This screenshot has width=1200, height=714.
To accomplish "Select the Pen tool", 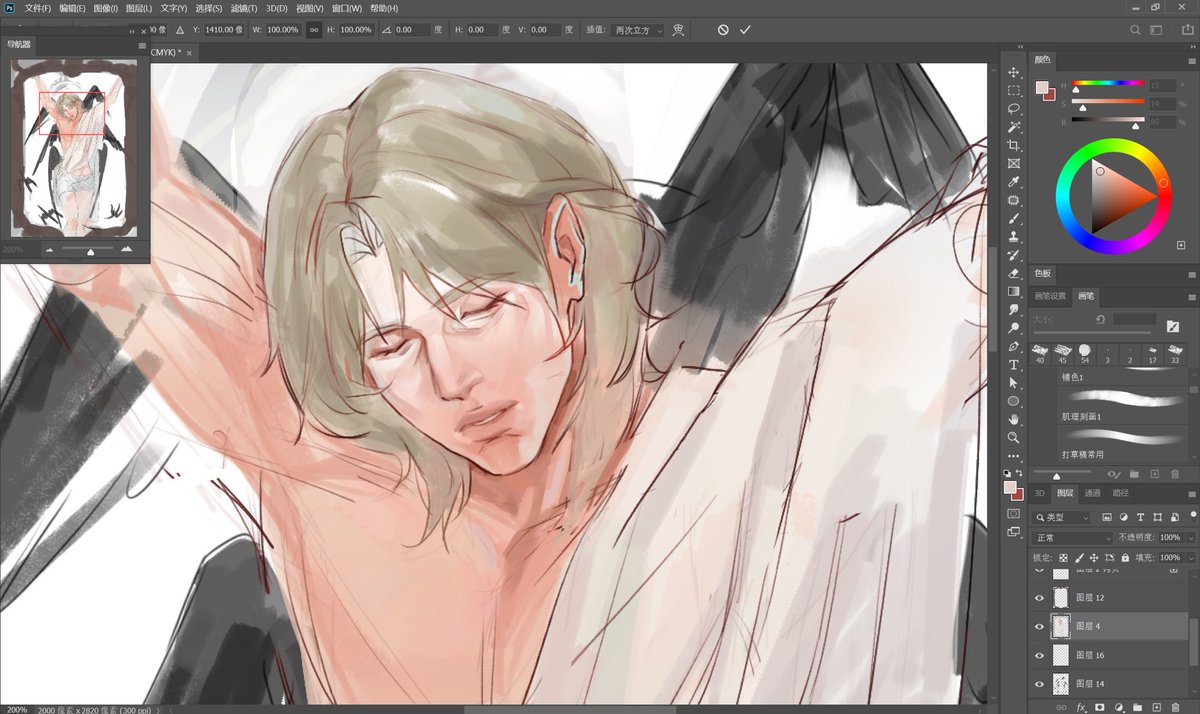I will pyautogui.click(x=1013, y=346).
